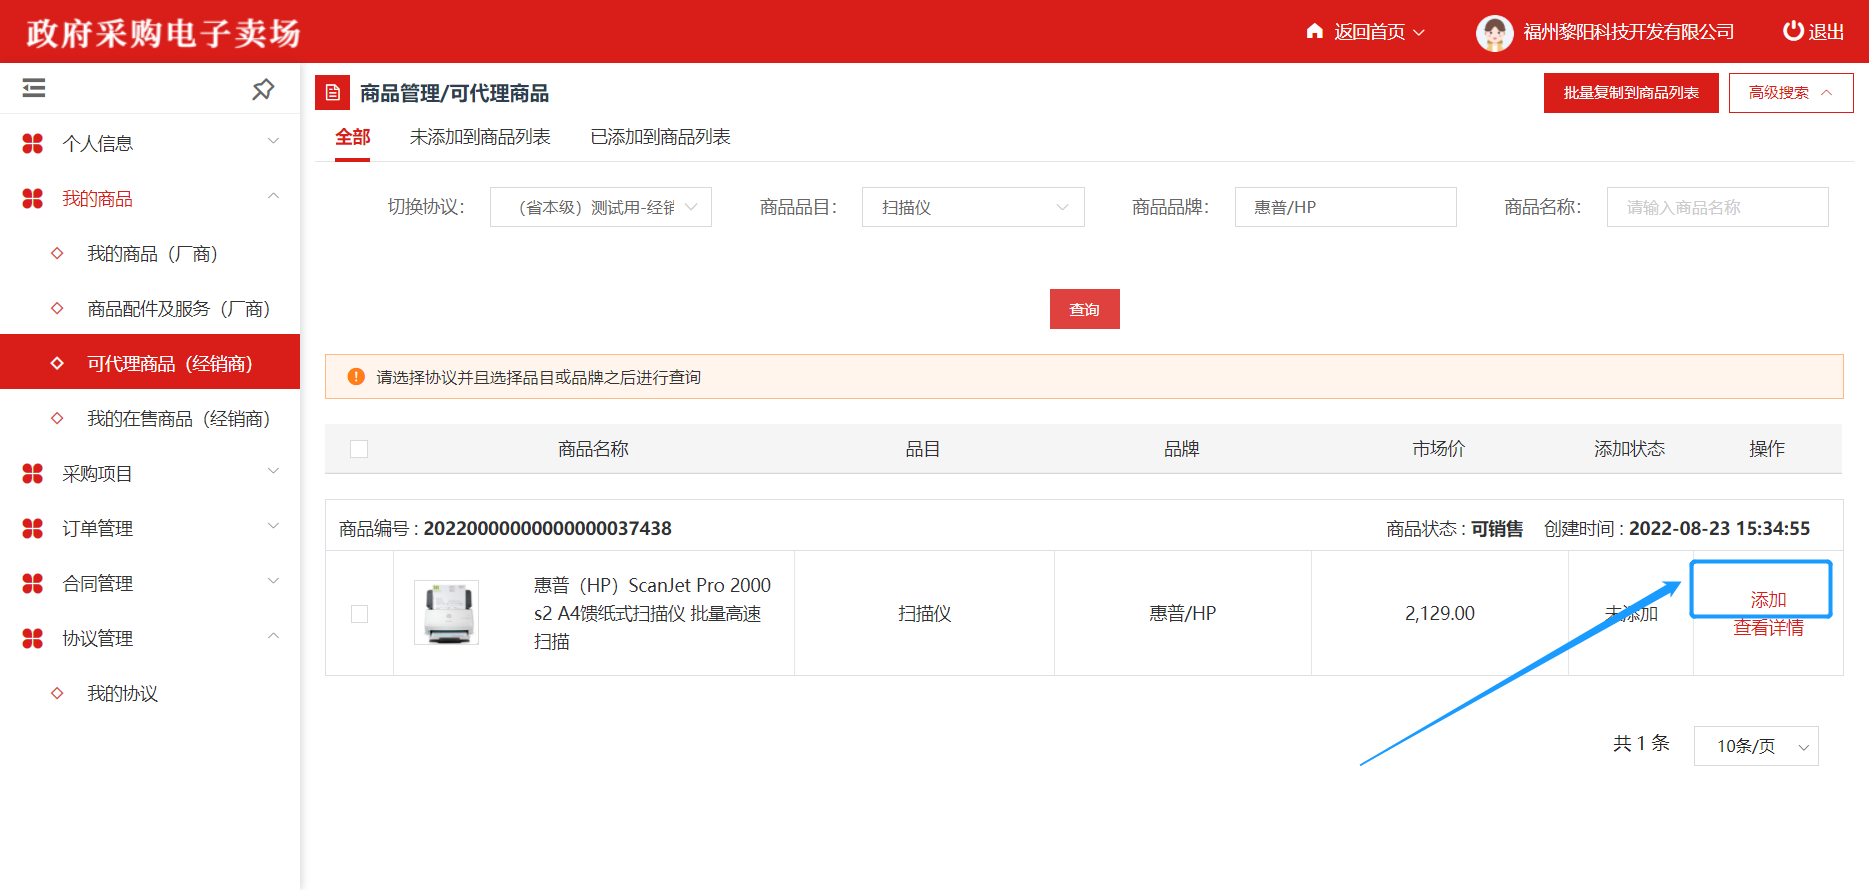Click the document icon beside 商品管理 title

(x=333, y=93)
